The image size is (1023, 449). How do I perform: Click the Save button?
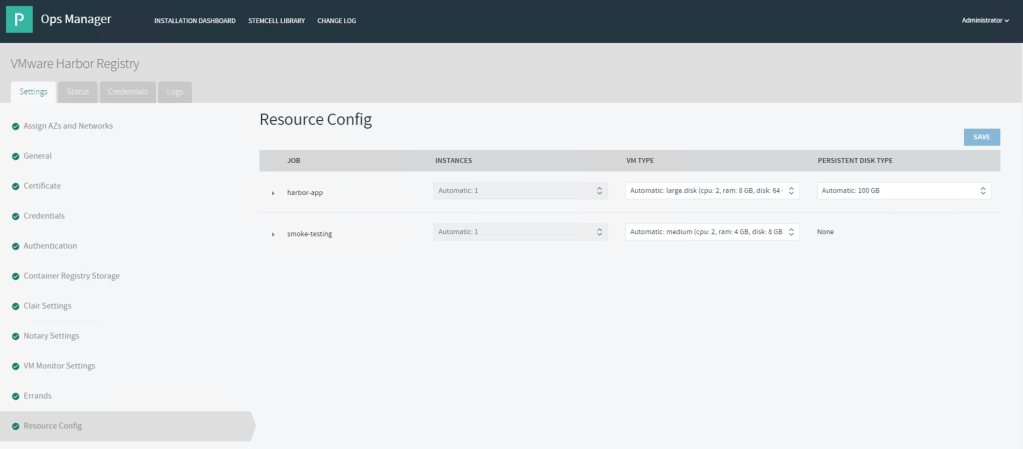click(981, 137)
